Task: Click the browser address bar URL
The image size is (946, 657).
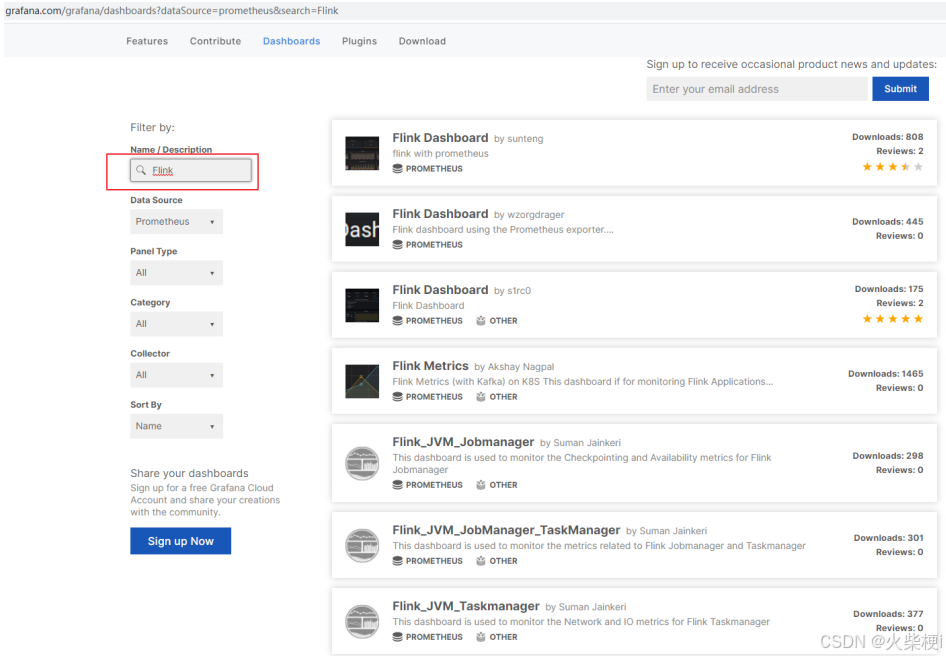Action: [x=172, y=10]
